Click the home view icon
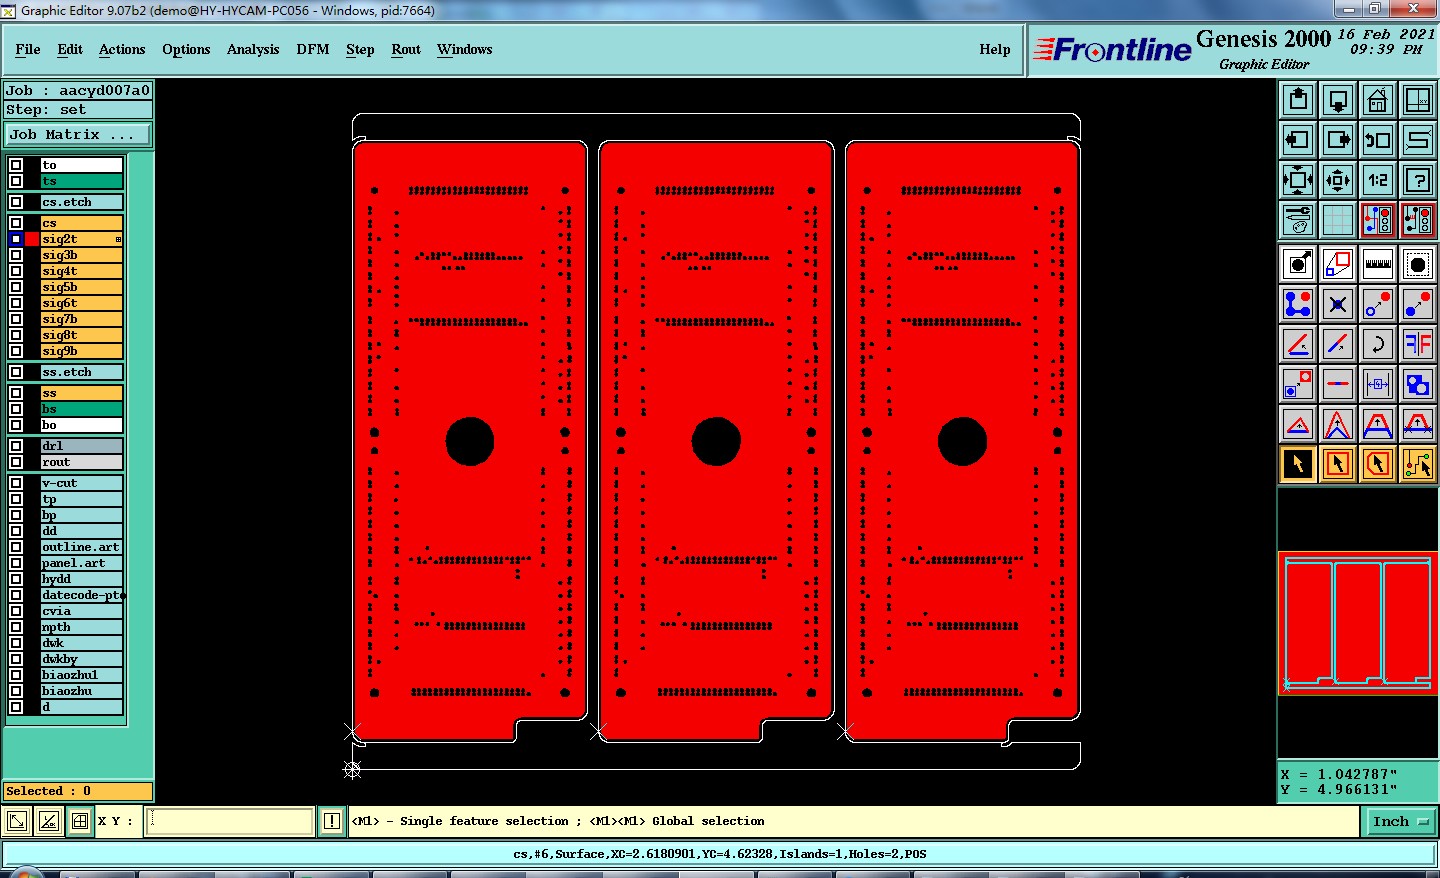Viewport: 1440px width, 878px height. pos(1378,100)
